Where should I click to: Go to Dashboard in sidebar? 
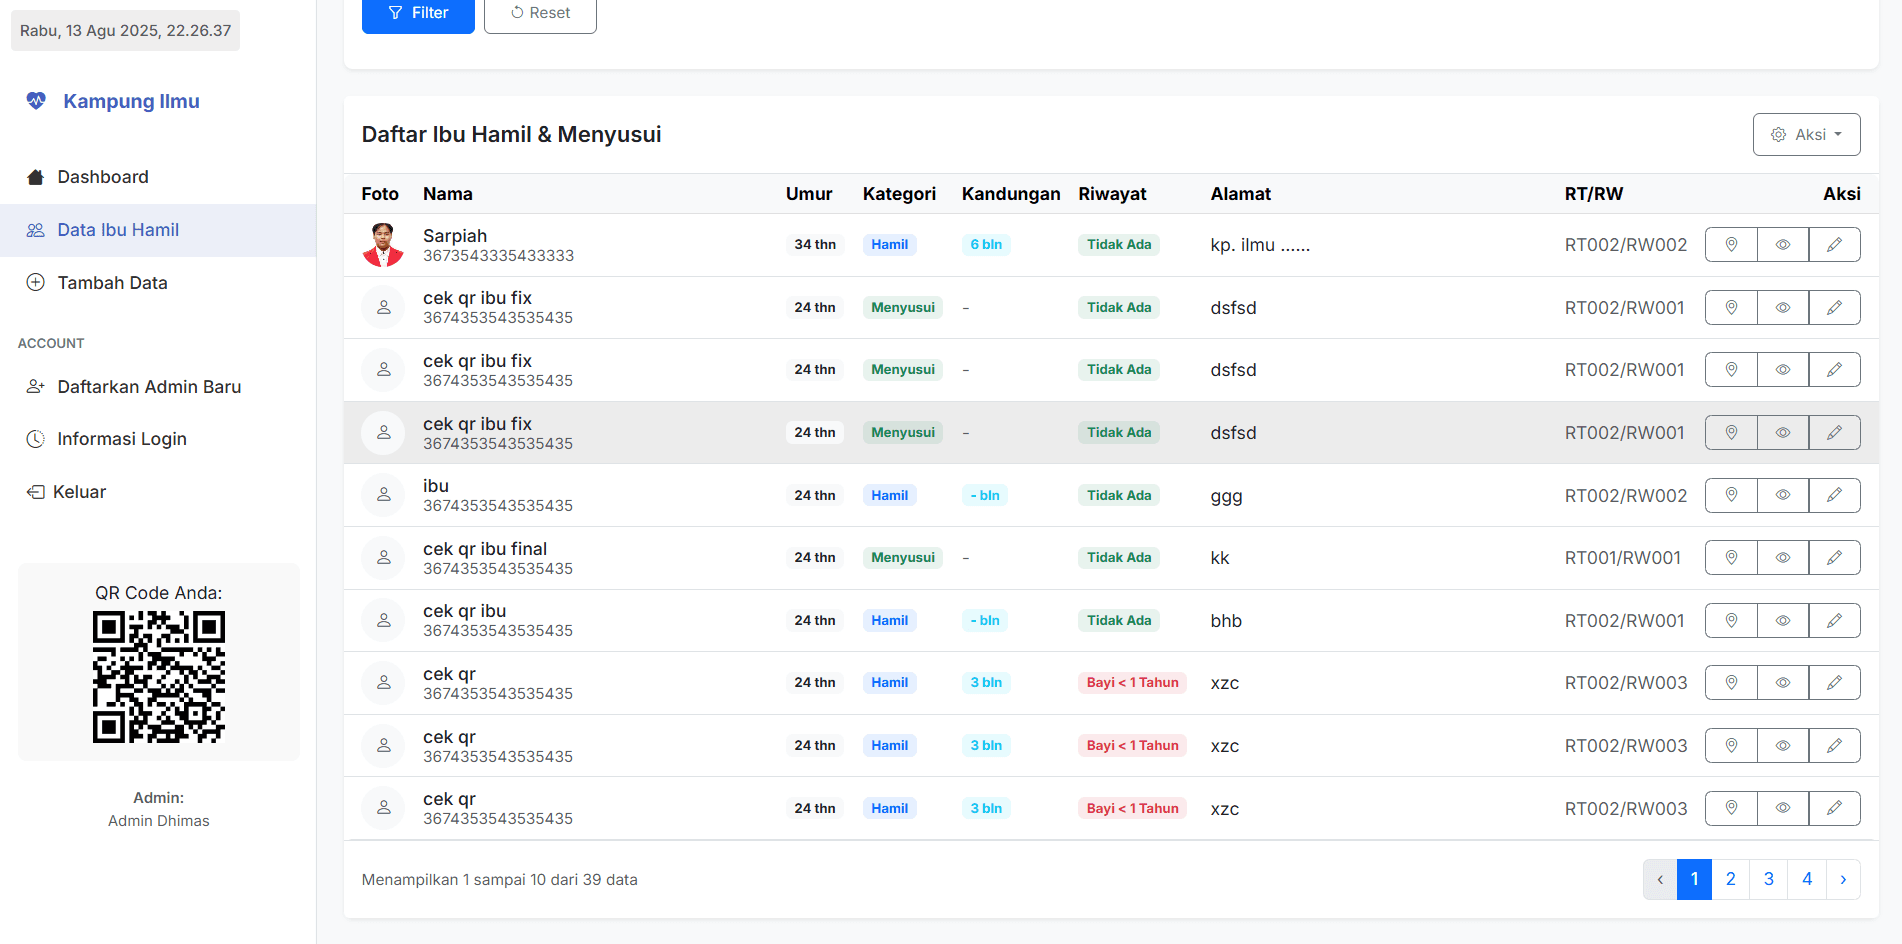[158, 177]
